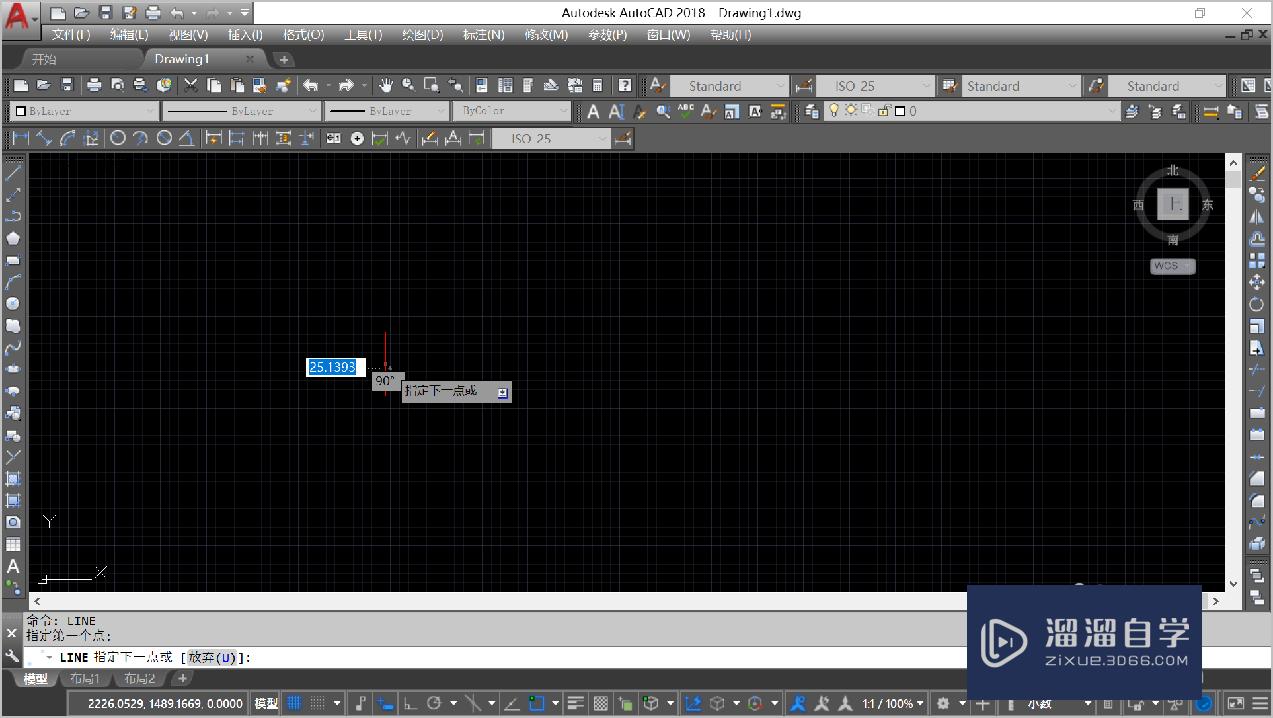Click the Save floppy disk icon
Image resolution: width=1273 pixels, height=718 pixels.
pos(67,86)
